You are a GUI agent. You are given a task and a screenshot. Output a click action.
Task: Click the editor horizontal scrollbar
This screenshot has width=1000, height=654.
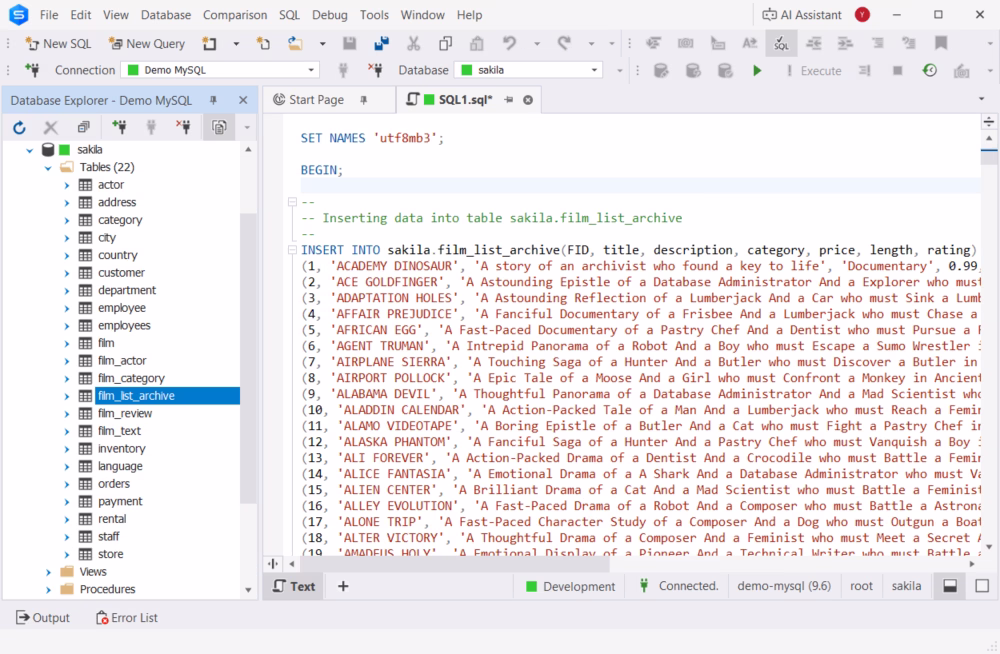pos(455,564)
